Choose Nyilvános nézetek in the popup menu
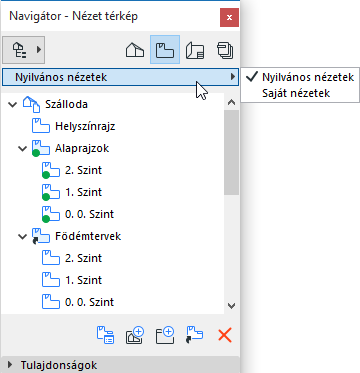The width and height of the screenshot is (360, 373). (308, 77)
